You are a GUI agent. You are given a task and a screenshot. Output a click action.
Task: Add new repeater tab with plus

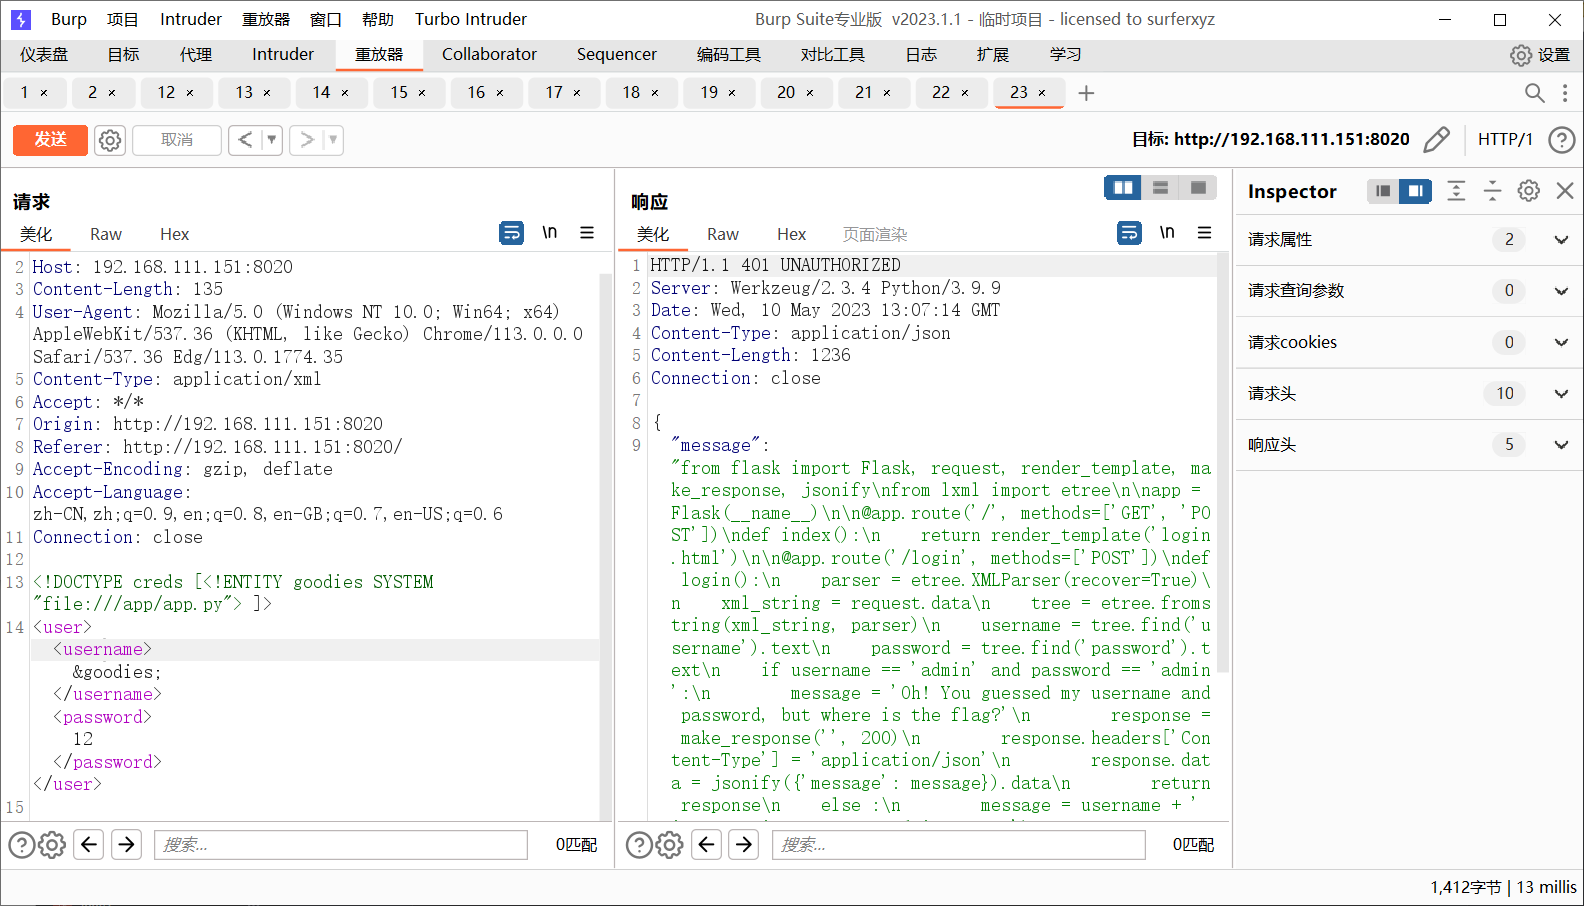[1086, 93]
